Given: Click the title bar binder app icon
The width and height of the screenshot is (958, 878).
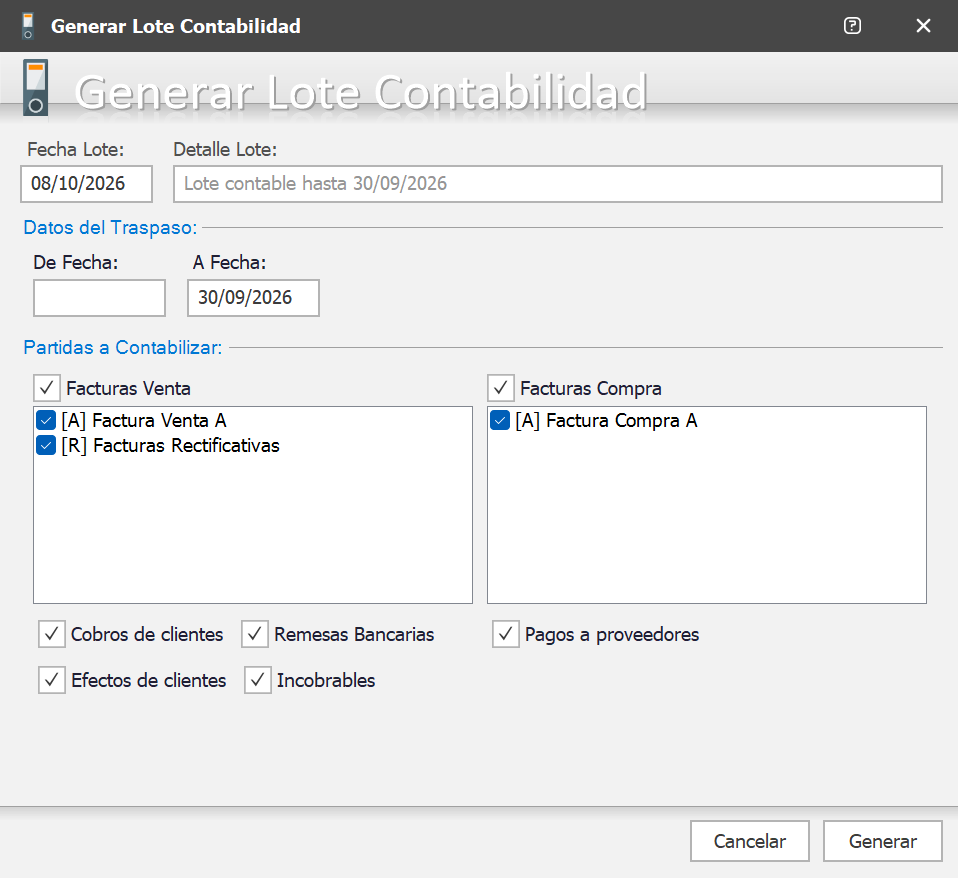Looking at the screenshot, I should [x=27, y=26].
